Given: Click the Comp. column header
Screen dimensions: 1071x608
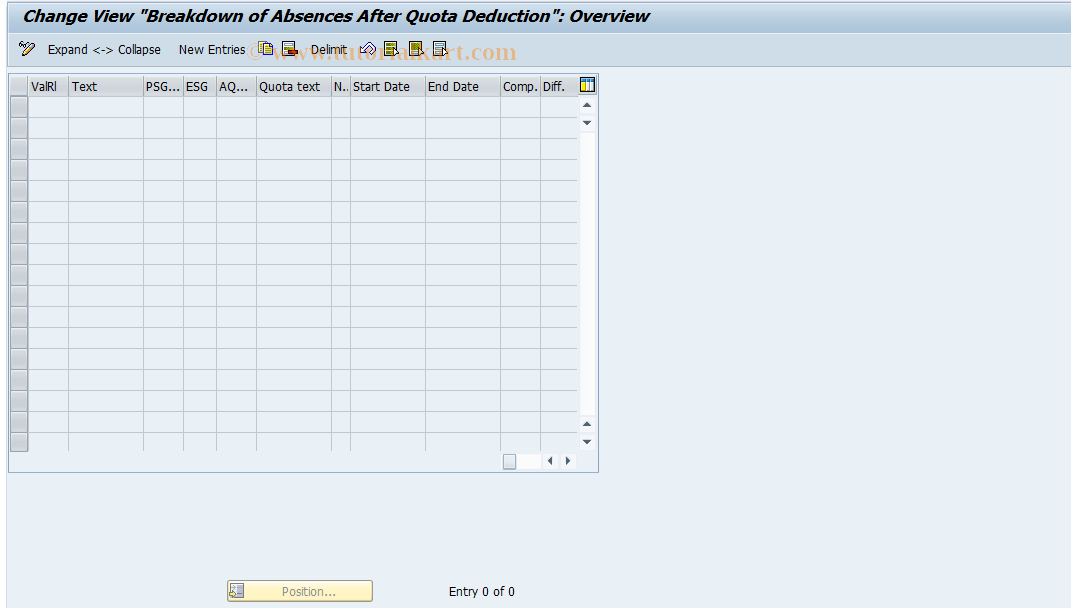Looking at the screenshot, I should [520, 87].
